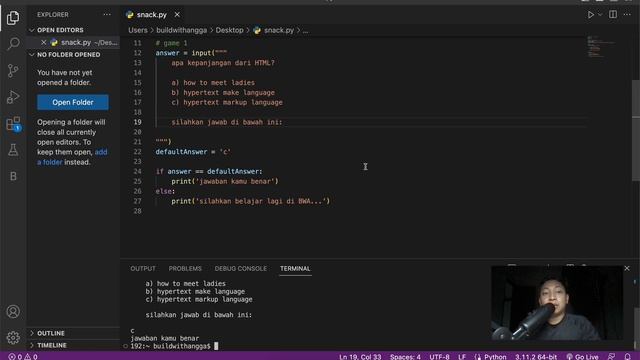This screenshot has width=640, height=360.
Task: Click the editor vertical scrollbar
Action: (x=636, y=130)
